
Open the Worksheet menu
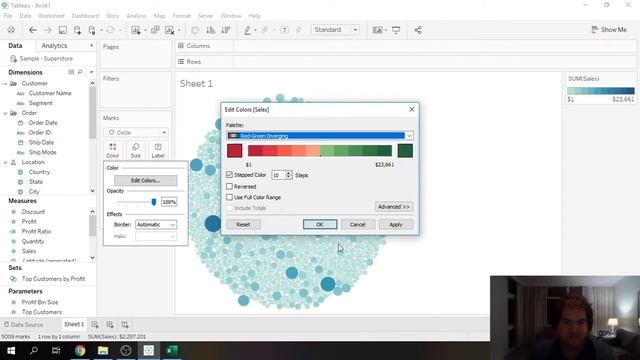[51, 16]
